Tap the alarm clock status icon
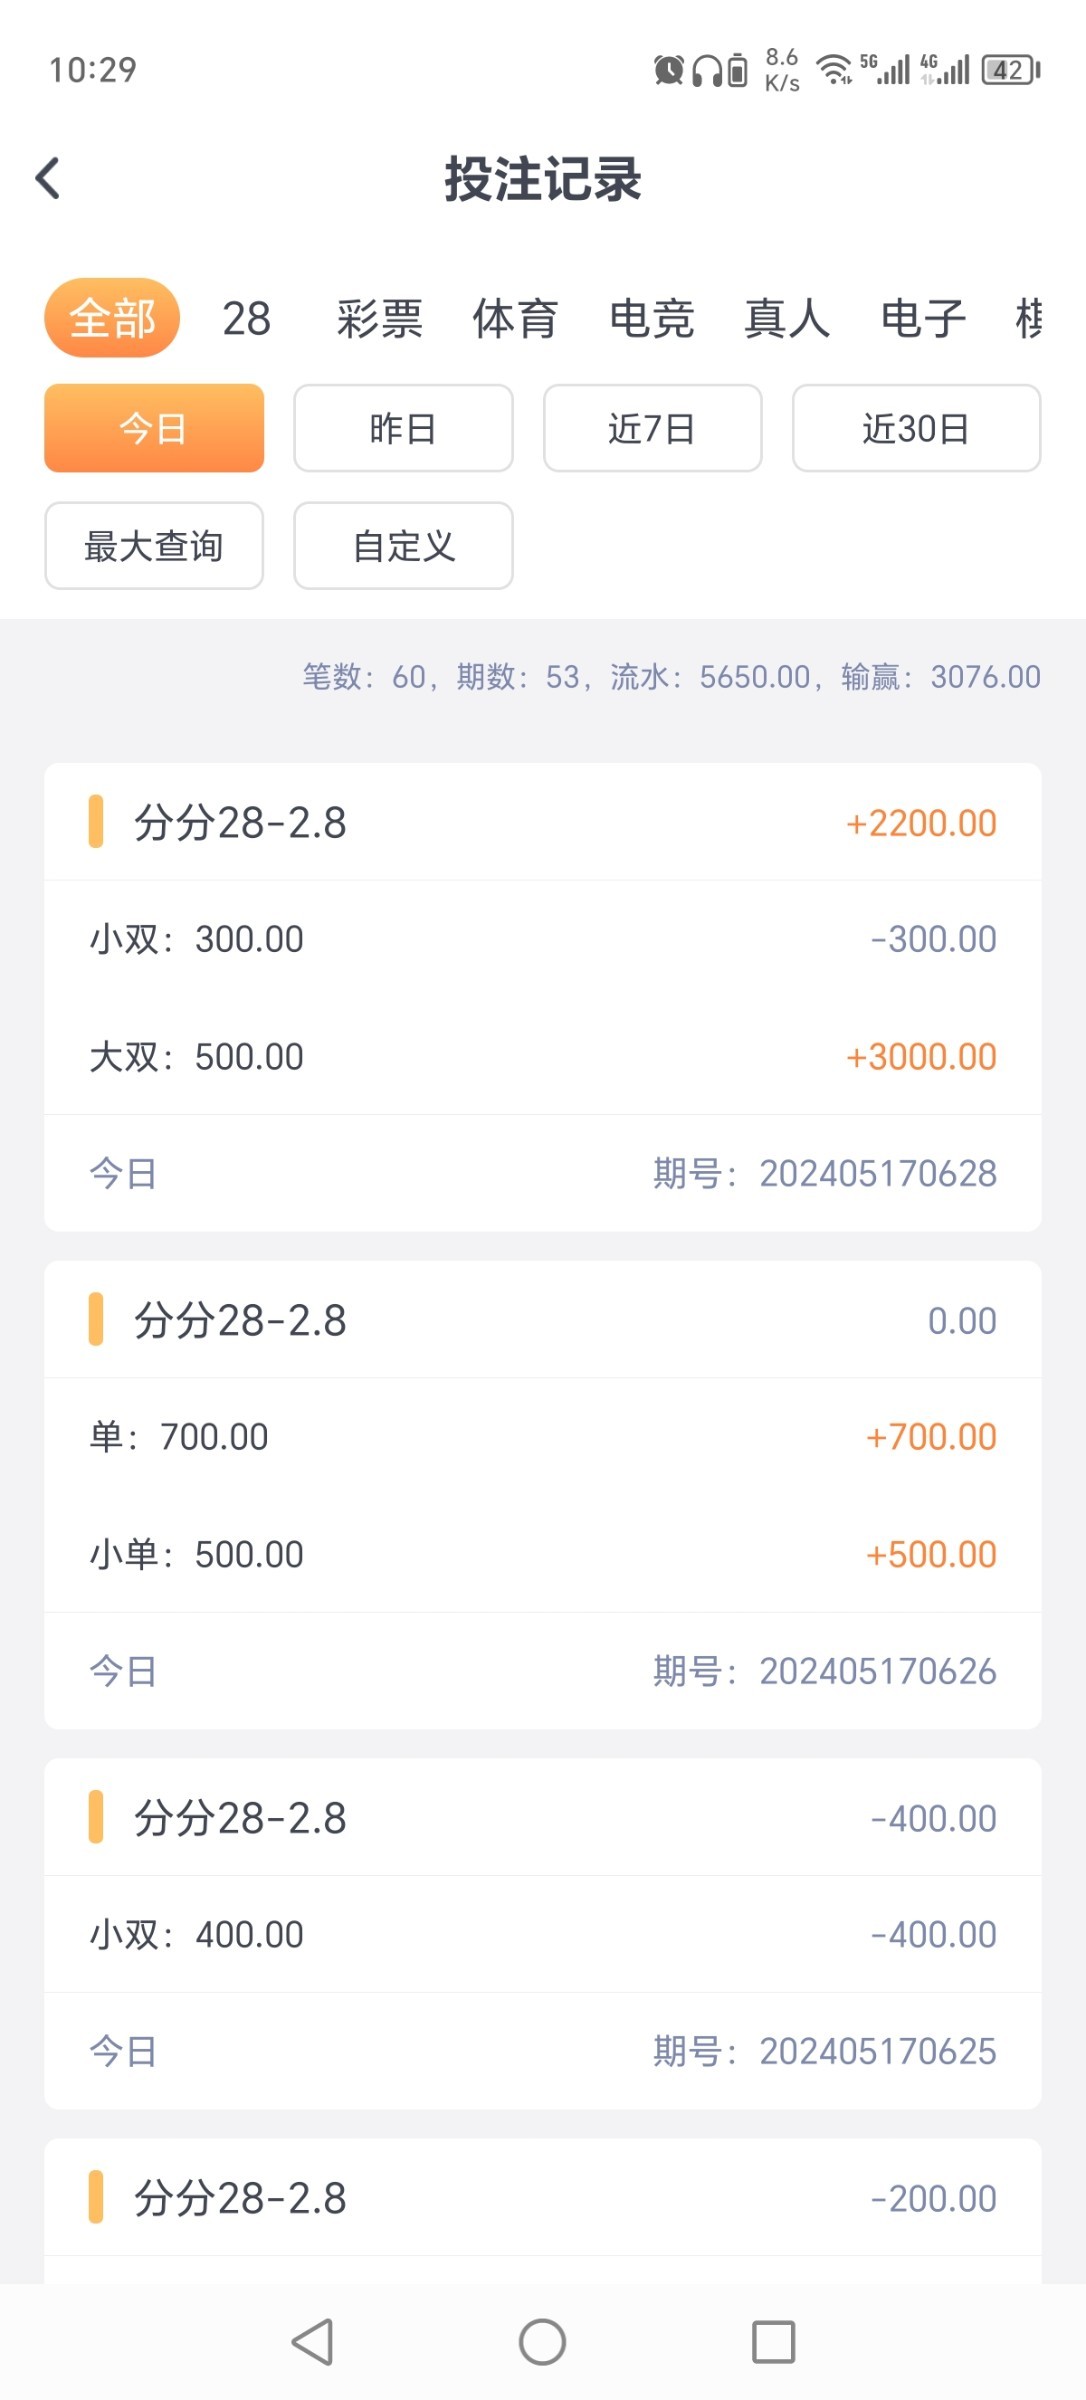 pos(669,70)
